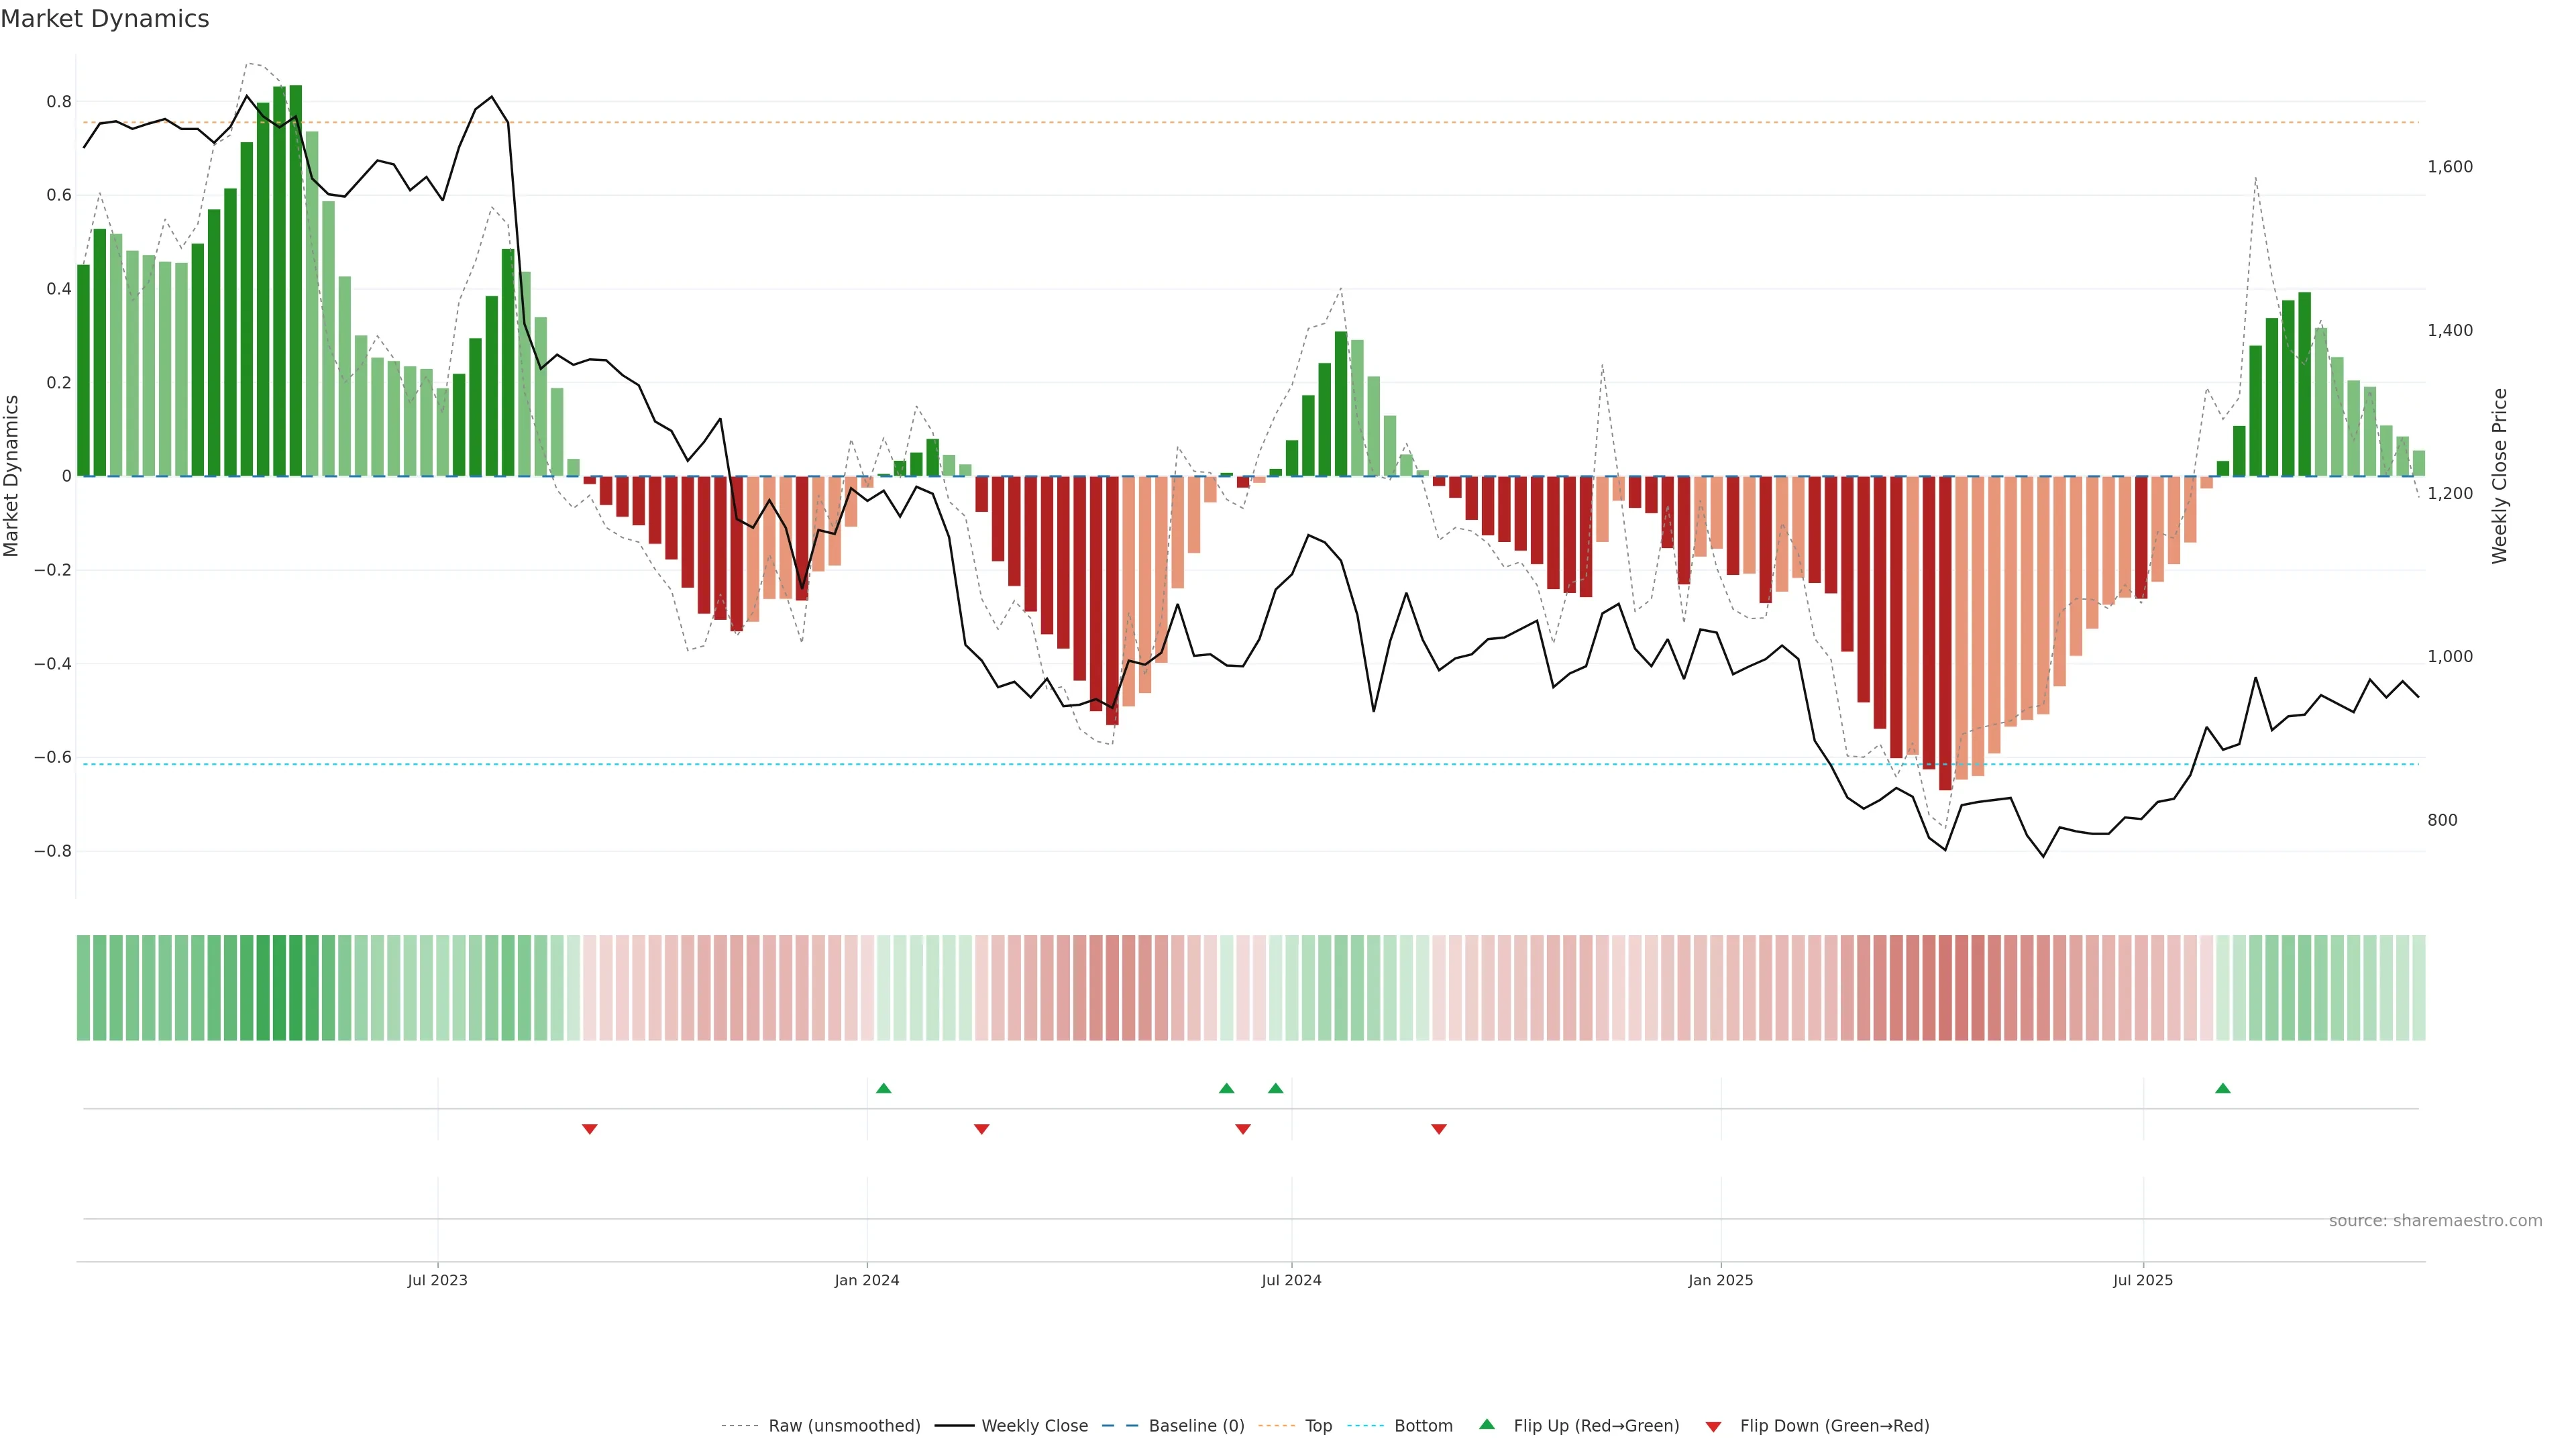Viewport: 2576px width, 1449px height.
Task: Click the first flip-down marker after Jul 2023
Action: pos(590,1129)
